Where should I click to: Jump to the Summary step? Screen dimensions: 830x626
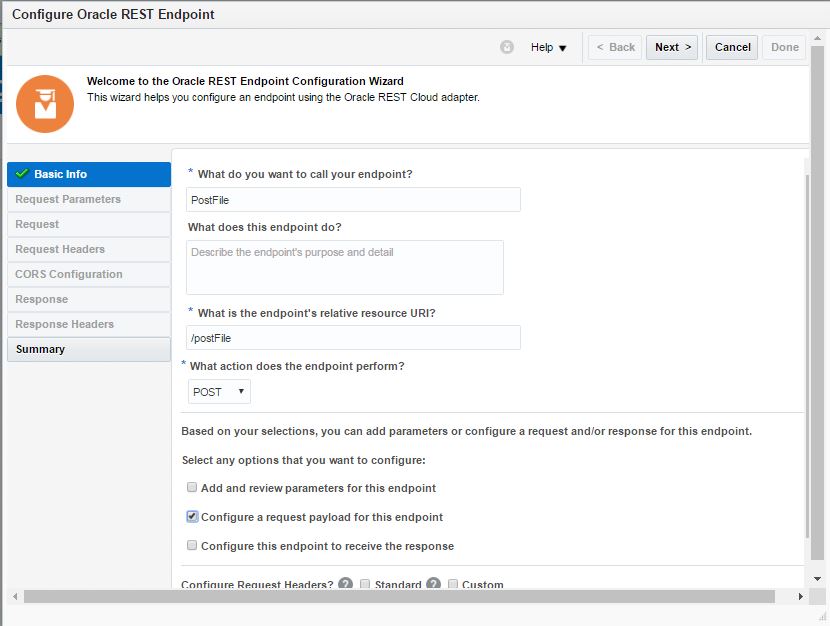pyautogui.click(x=89, y=349)
